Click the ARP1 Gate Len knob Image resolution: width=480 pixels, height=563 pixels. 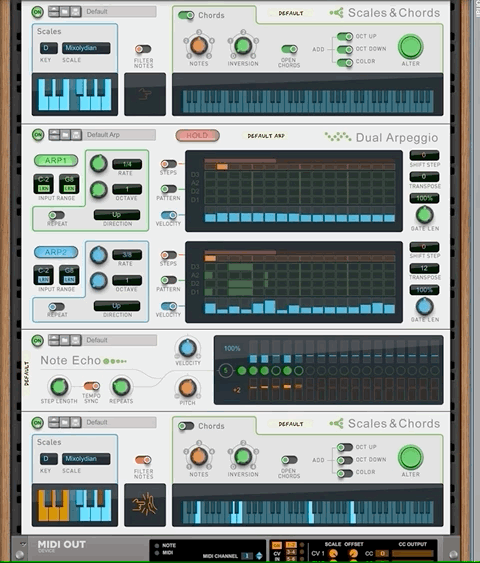click(x=424, y=215)
